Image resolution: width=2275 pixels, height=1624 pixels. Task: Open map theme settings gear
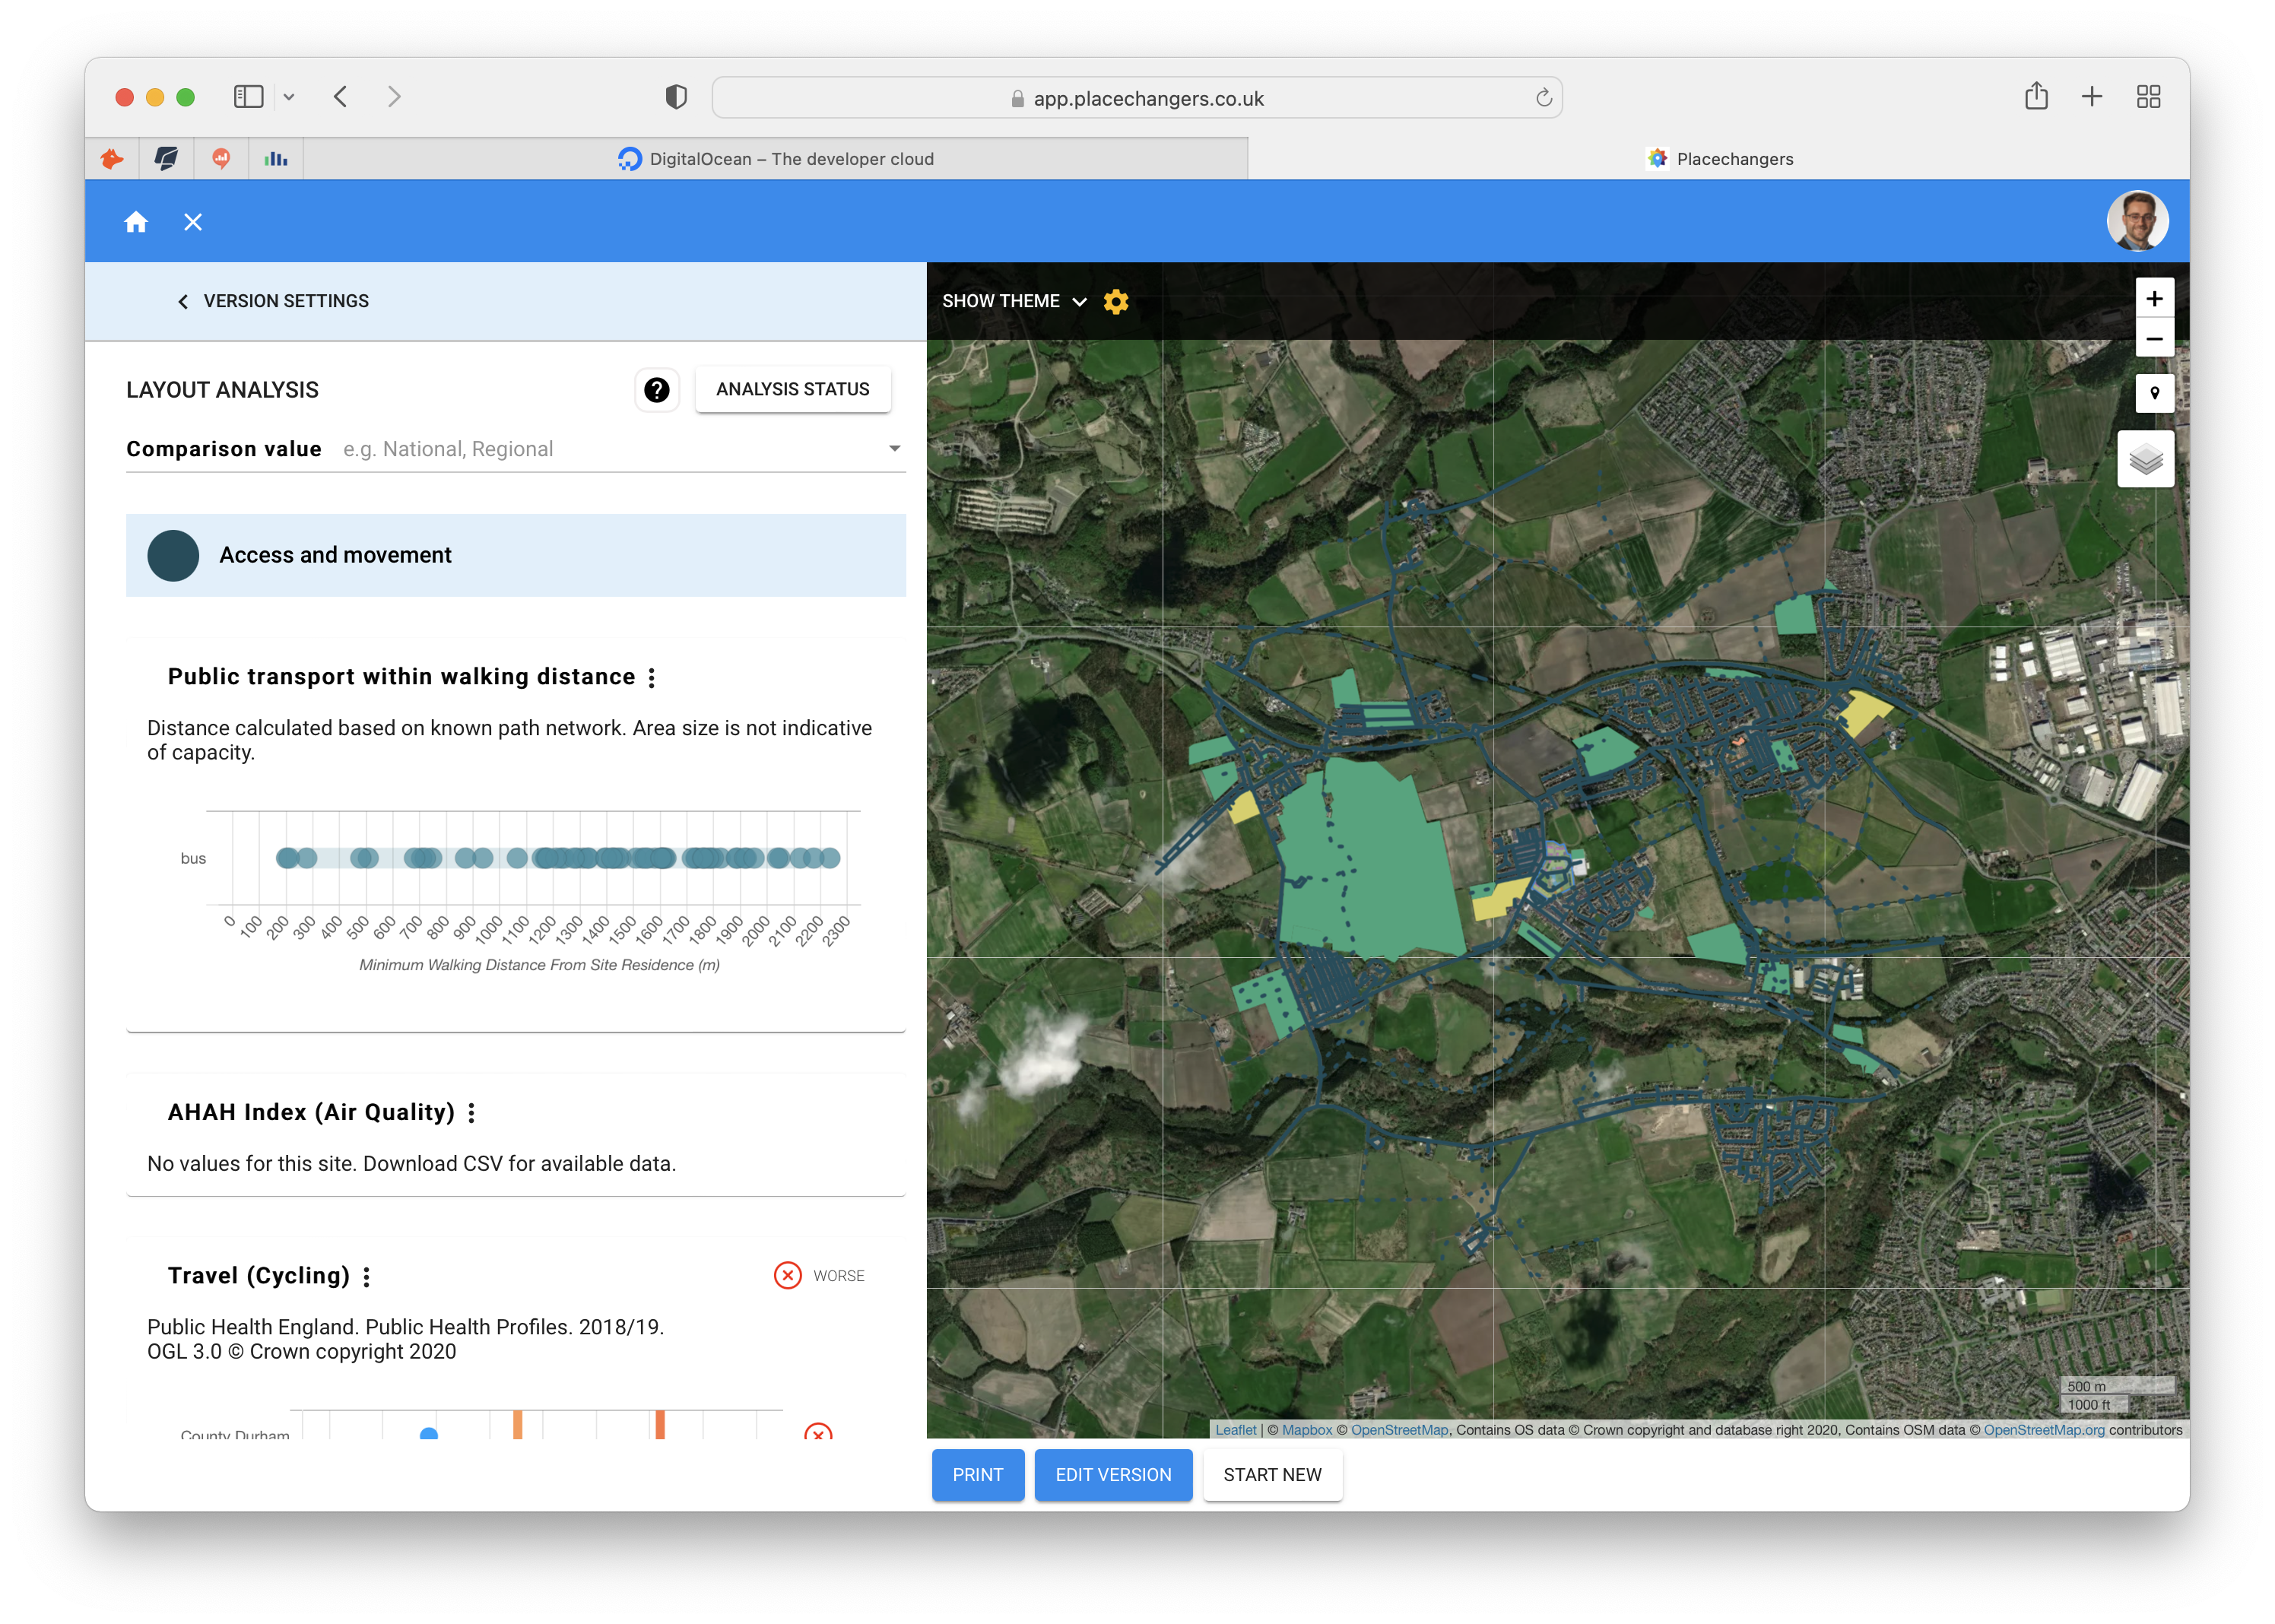tap(1116, 301)
